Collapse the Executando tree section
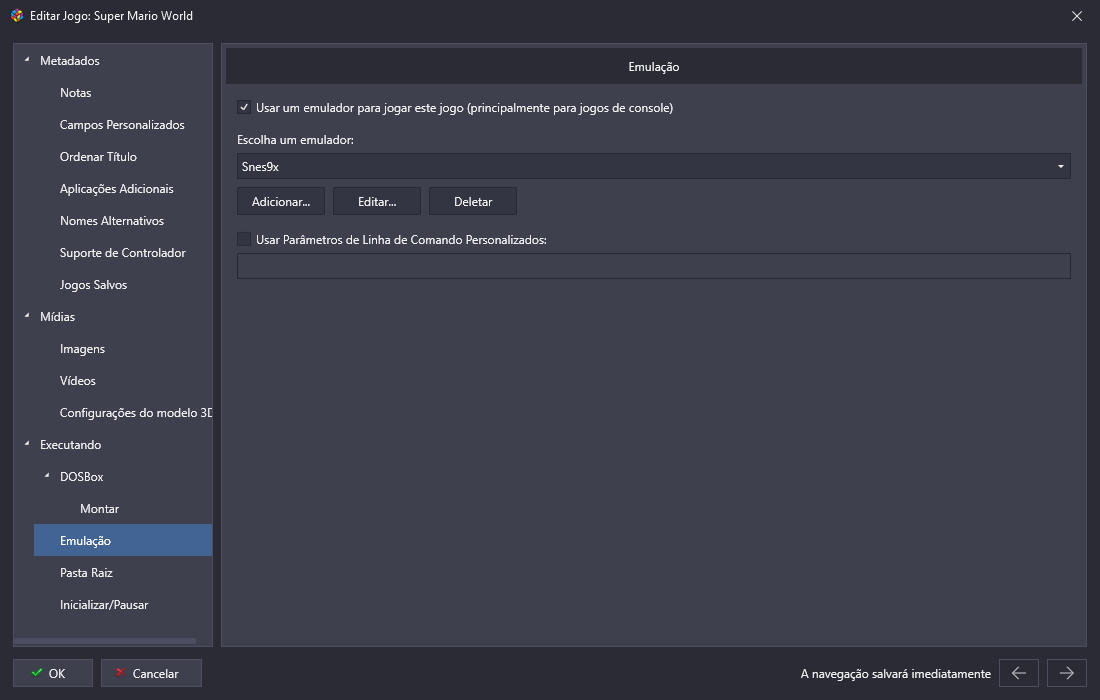 click(x=27, y=445)
